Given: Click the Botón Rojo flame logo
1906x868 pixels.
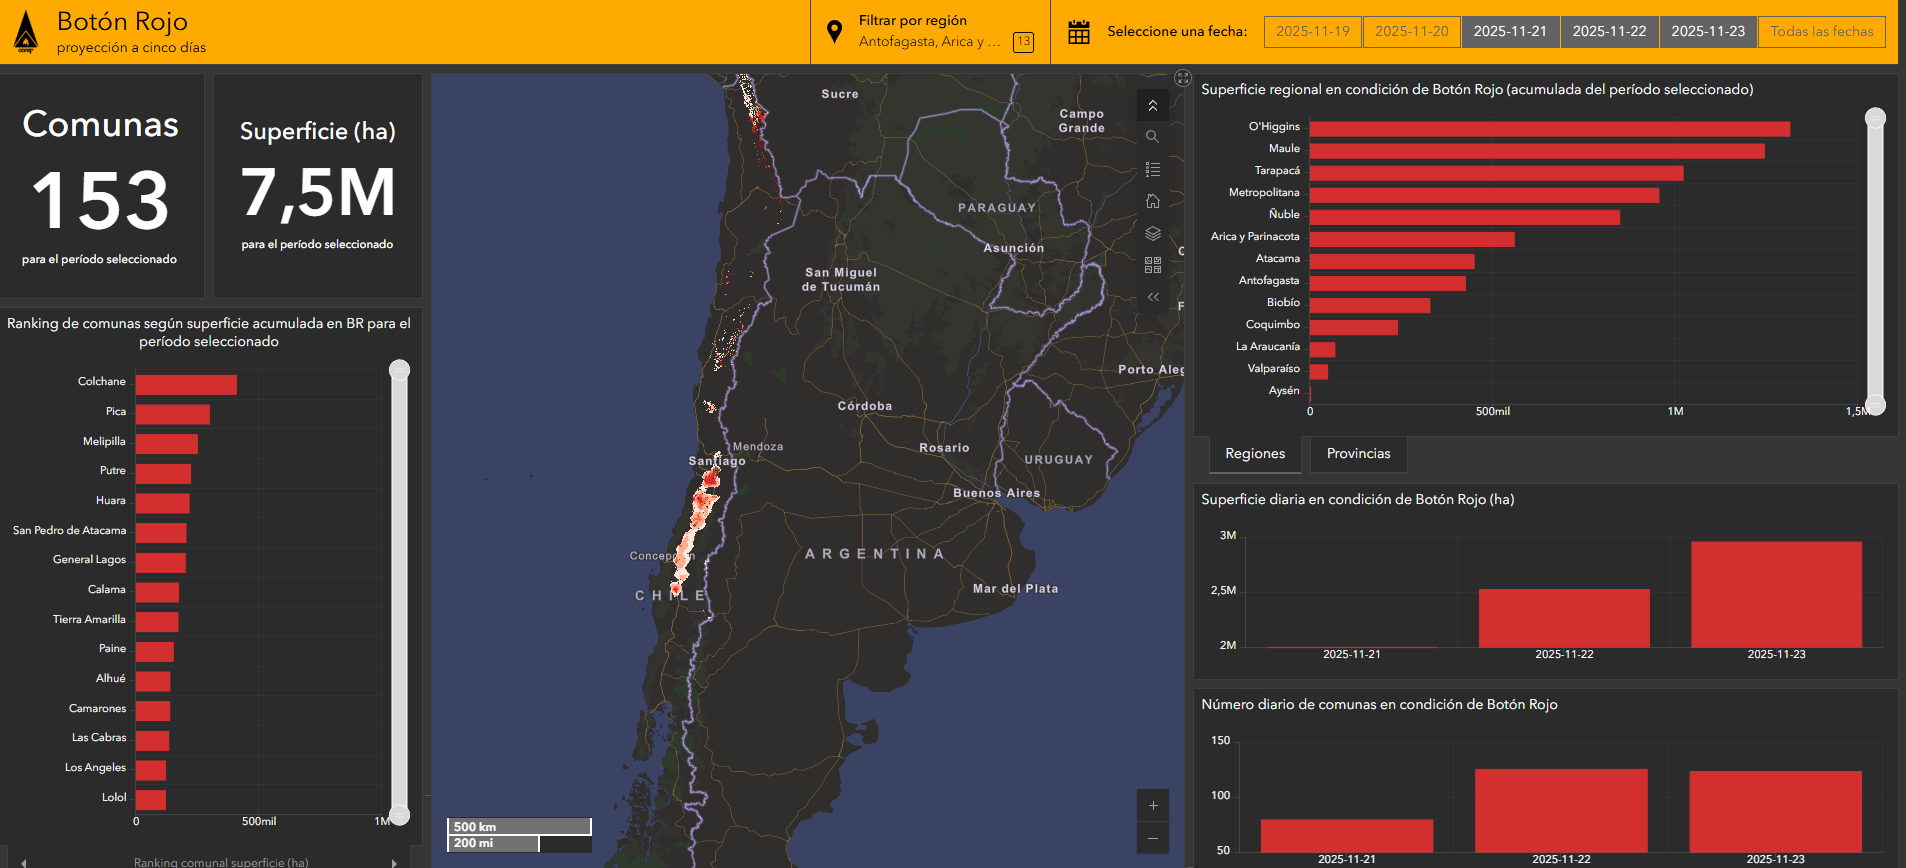Looking at the screenshot, I should (26, 32).
